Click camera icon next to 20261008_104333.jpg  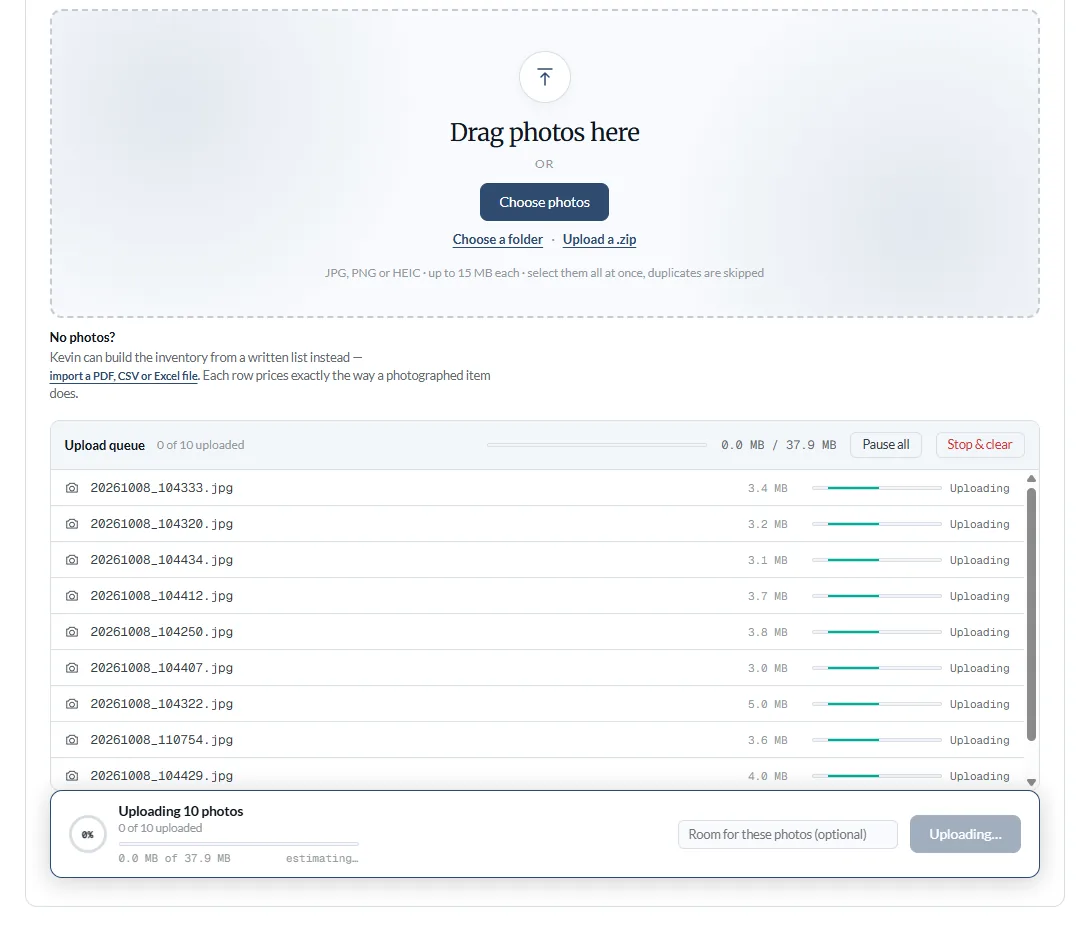(x=72, y=488)
